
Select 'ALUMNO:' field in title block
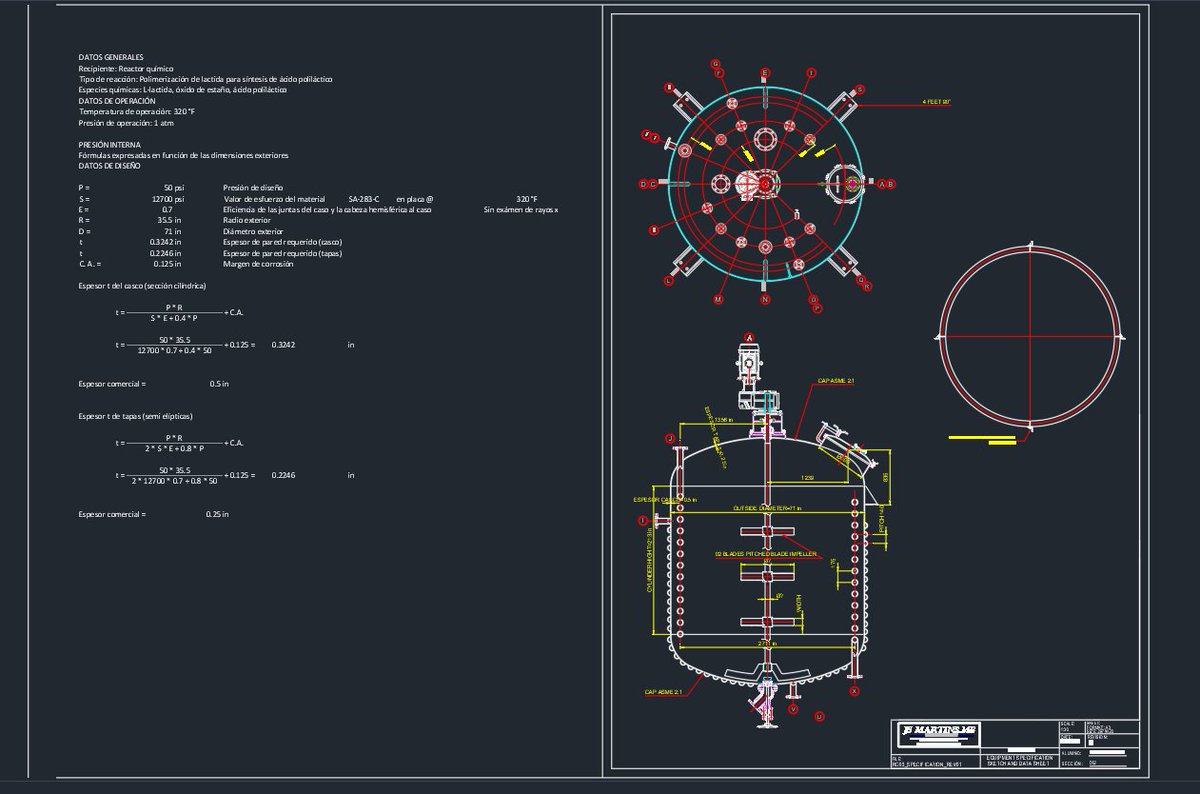click(x=1071, y=752)
